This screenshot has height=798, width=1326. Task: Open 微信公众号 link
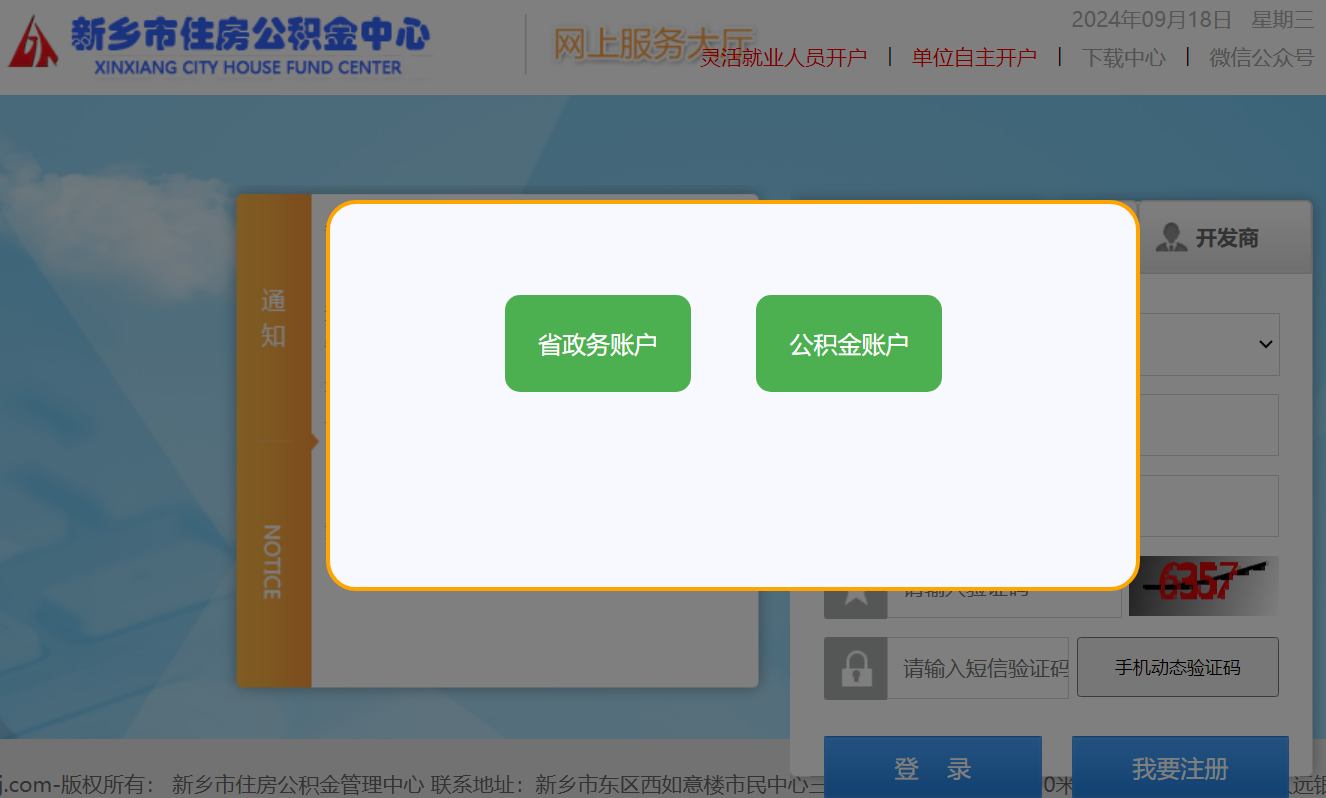[1260, 58]
